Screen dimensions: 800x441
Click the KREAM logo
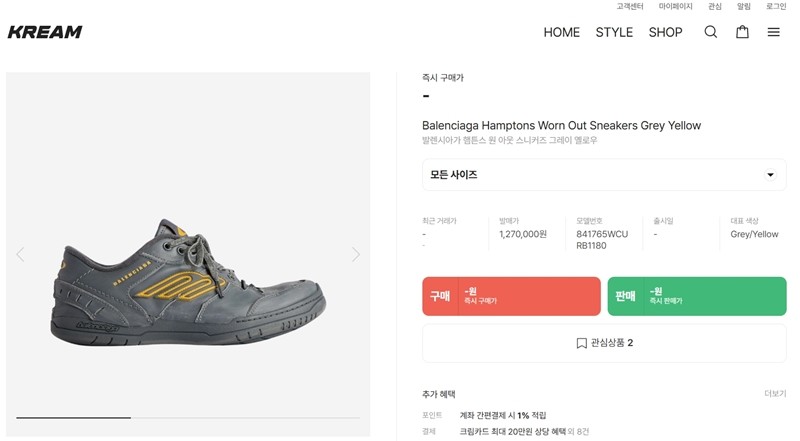point(45,32)
